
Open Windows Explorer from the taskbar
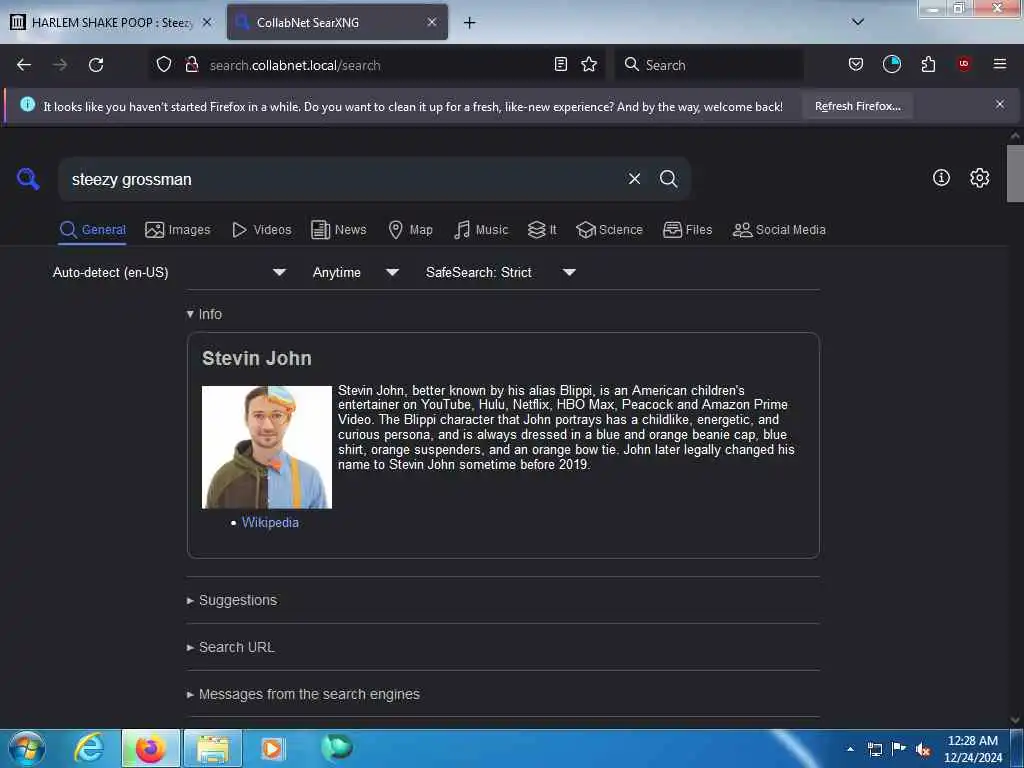(213, 748)
